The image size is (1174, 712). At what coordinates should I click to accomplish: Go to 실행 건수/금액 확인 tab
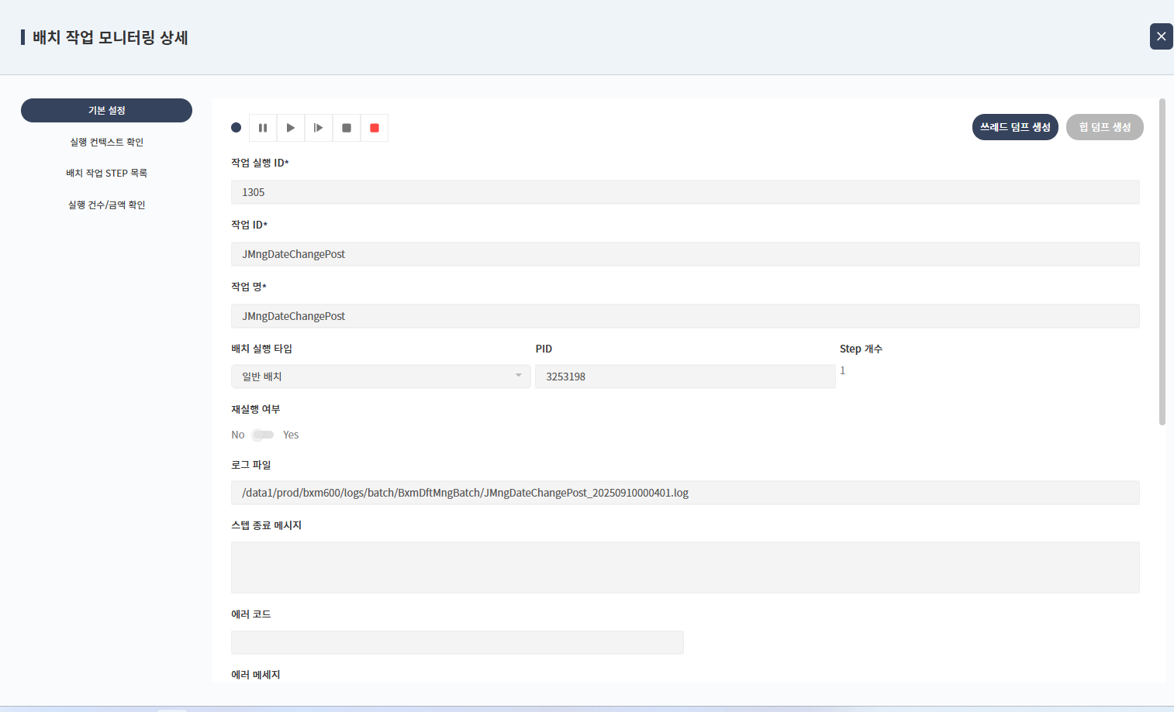pyautogui.click(x=106, y=205)
